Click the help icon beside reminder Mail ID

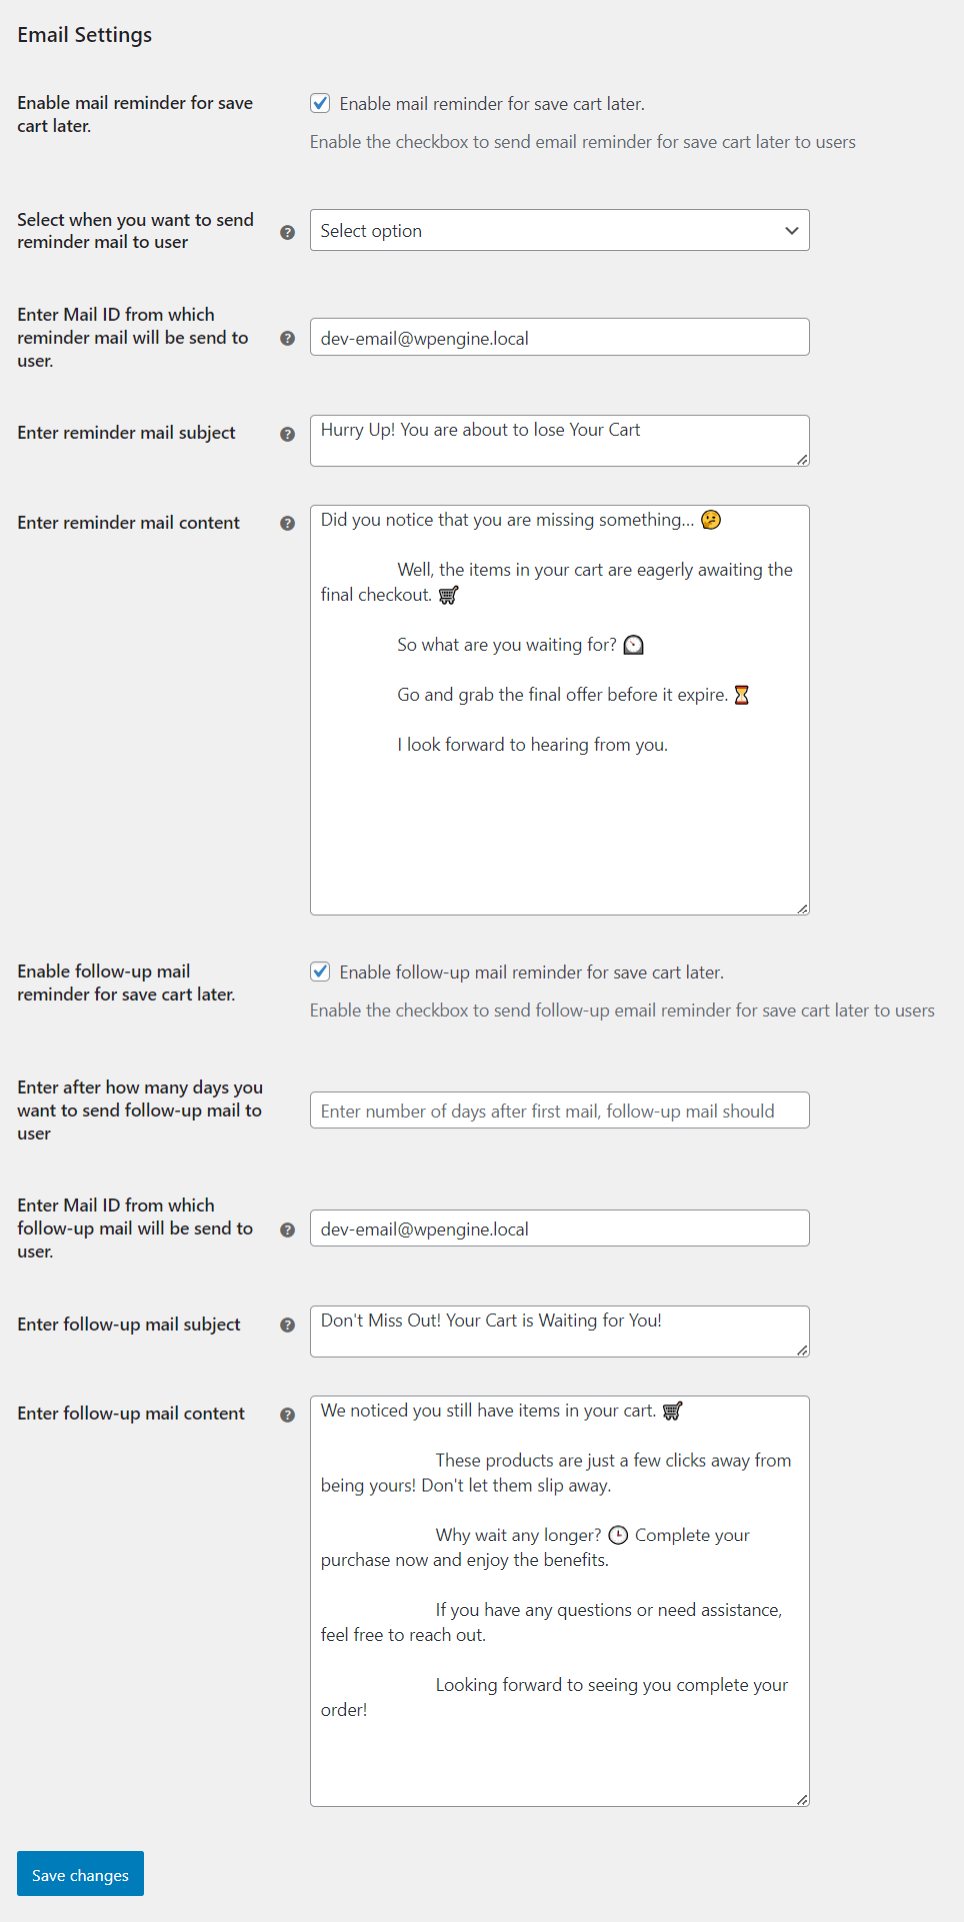[287, 338]
